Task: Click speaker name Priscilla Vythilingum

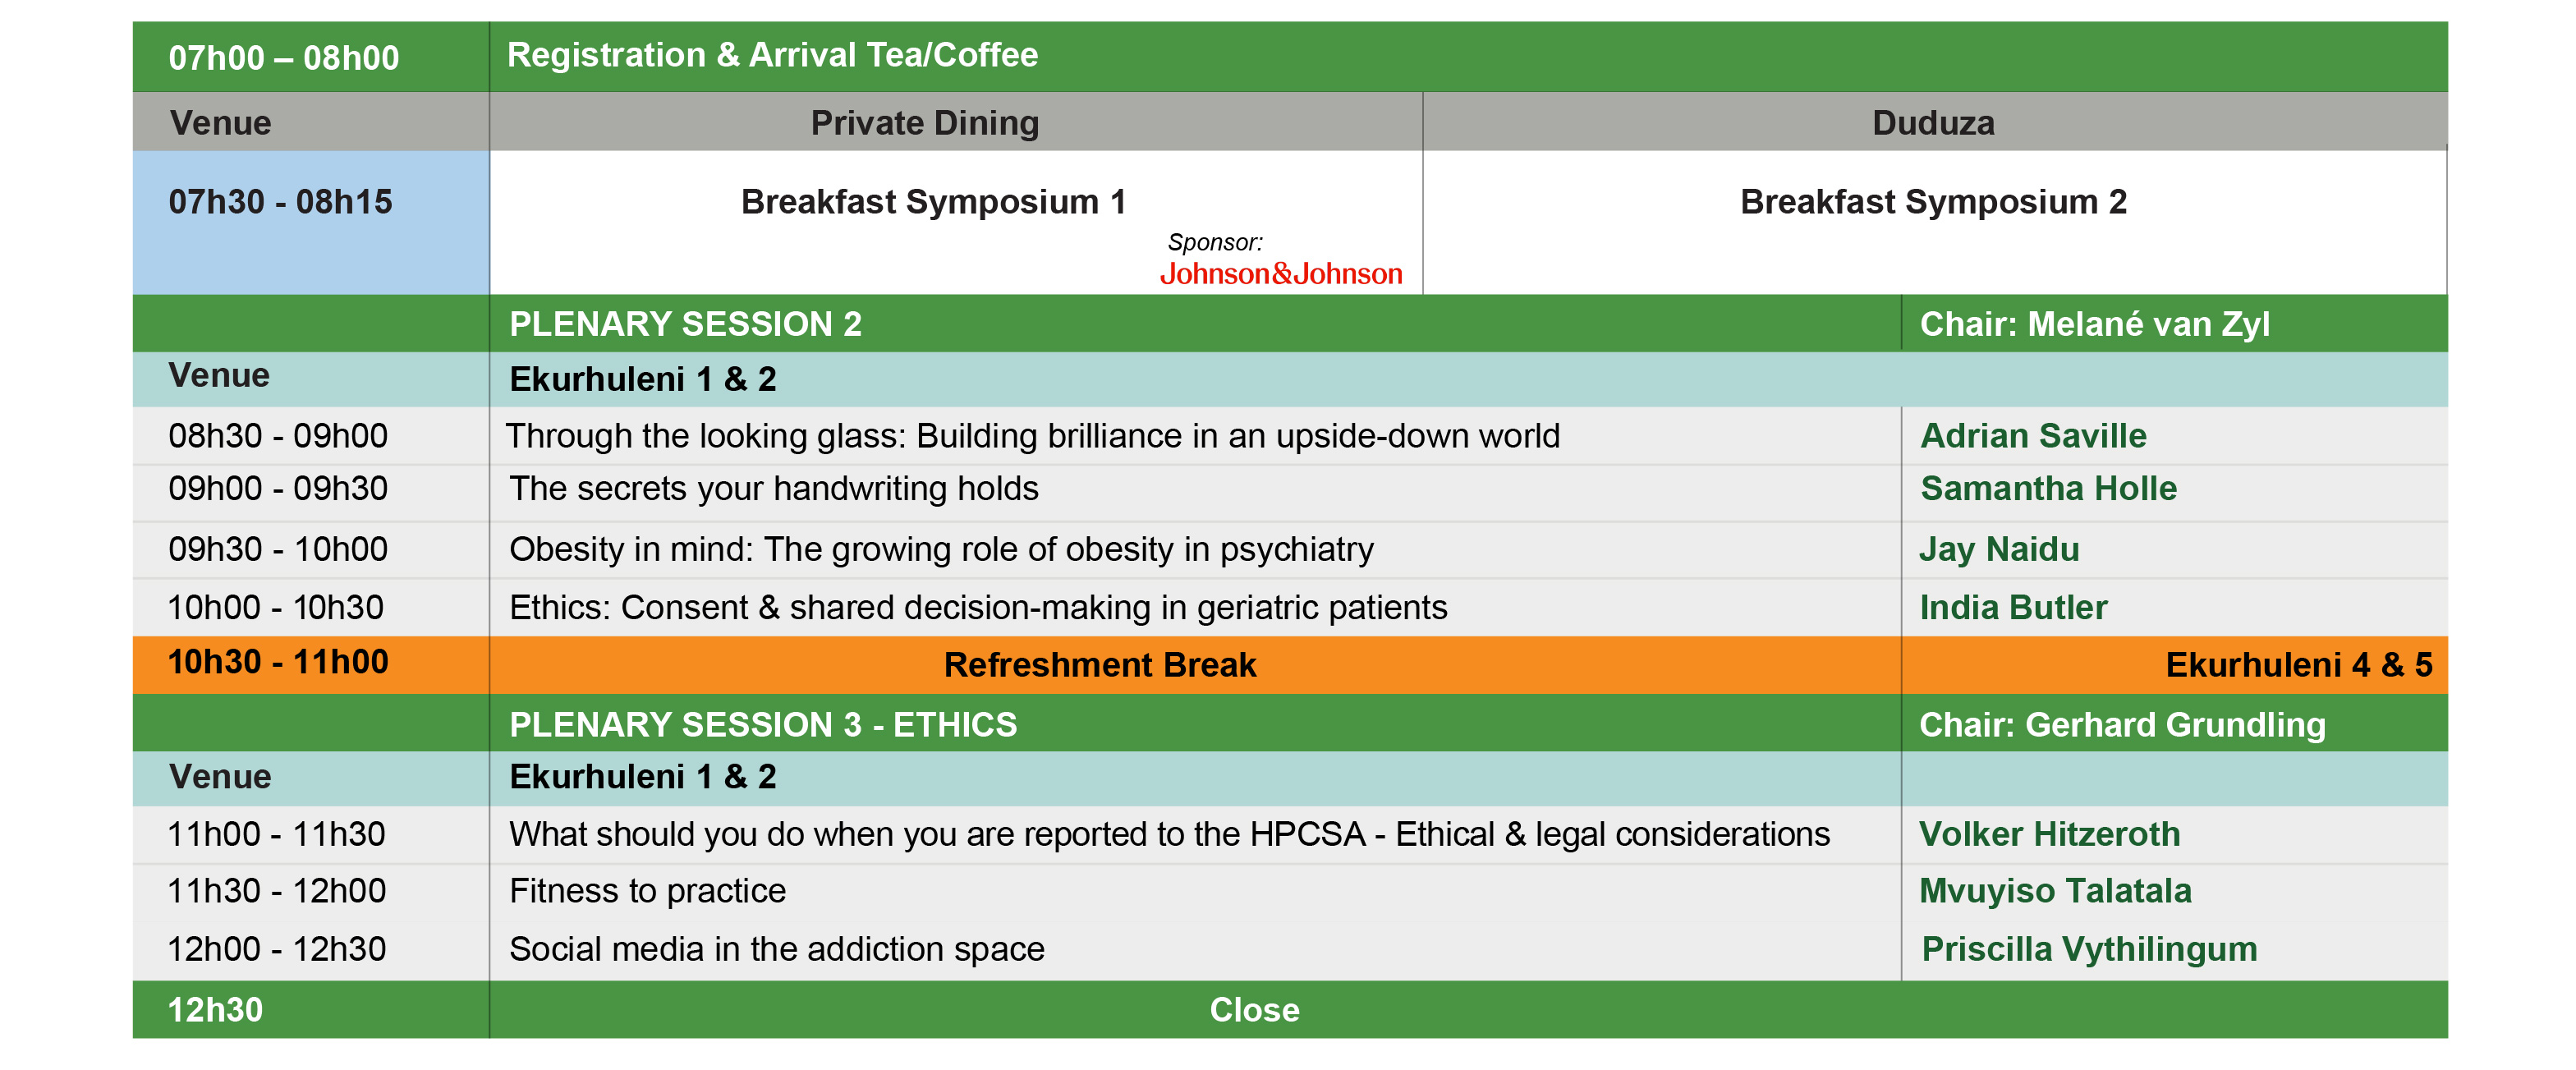Action: (2089, 949)
